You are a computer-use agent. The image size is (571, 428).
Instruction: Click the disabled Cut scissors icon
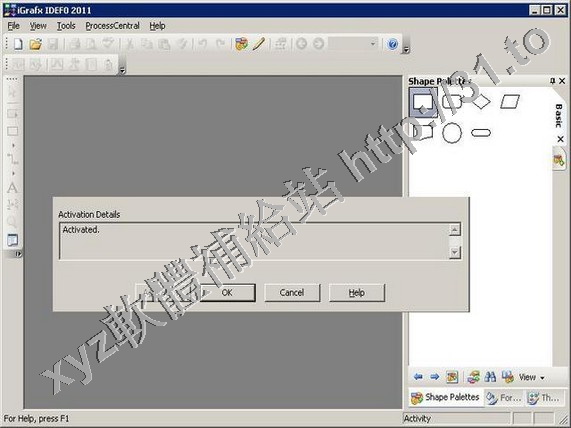(129, 44)
